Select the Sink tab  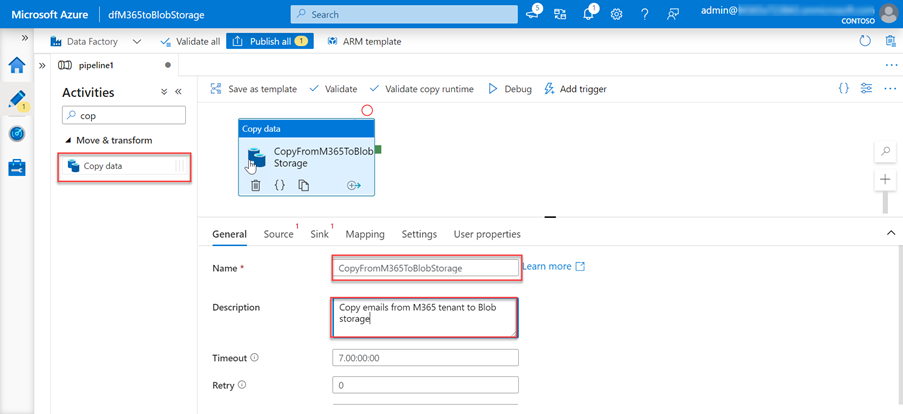[x=320, y=234]
